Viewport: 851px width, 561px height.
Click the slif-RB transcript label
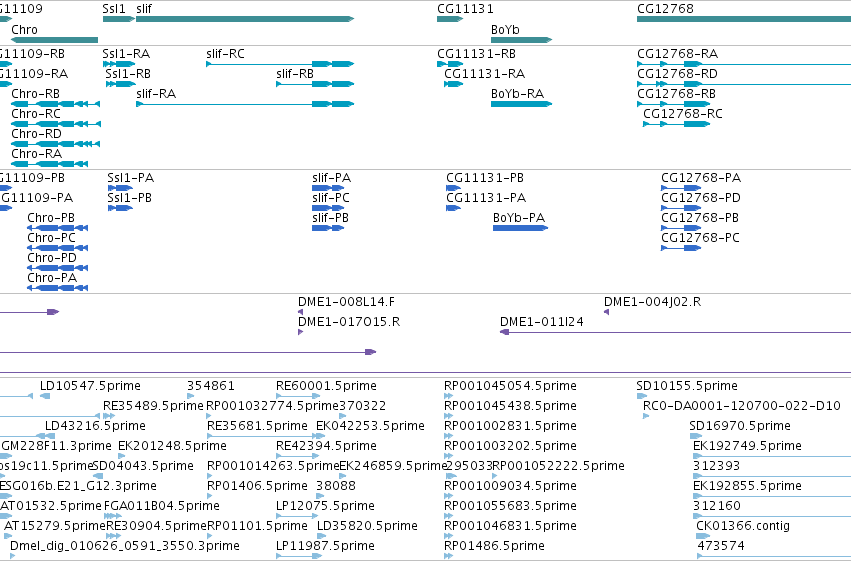(295, 74)
